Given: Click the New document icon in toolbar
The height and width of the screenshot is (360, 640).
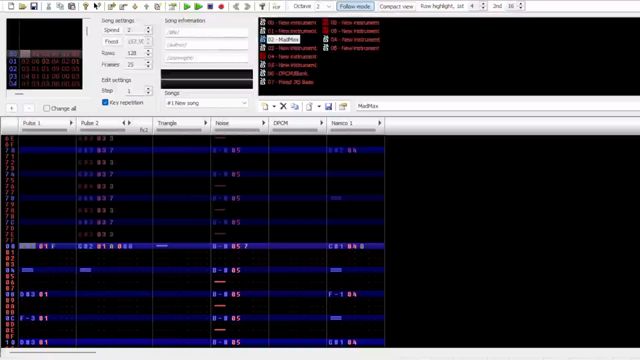Looking at the screenshot, I should [x=11, y=6].
